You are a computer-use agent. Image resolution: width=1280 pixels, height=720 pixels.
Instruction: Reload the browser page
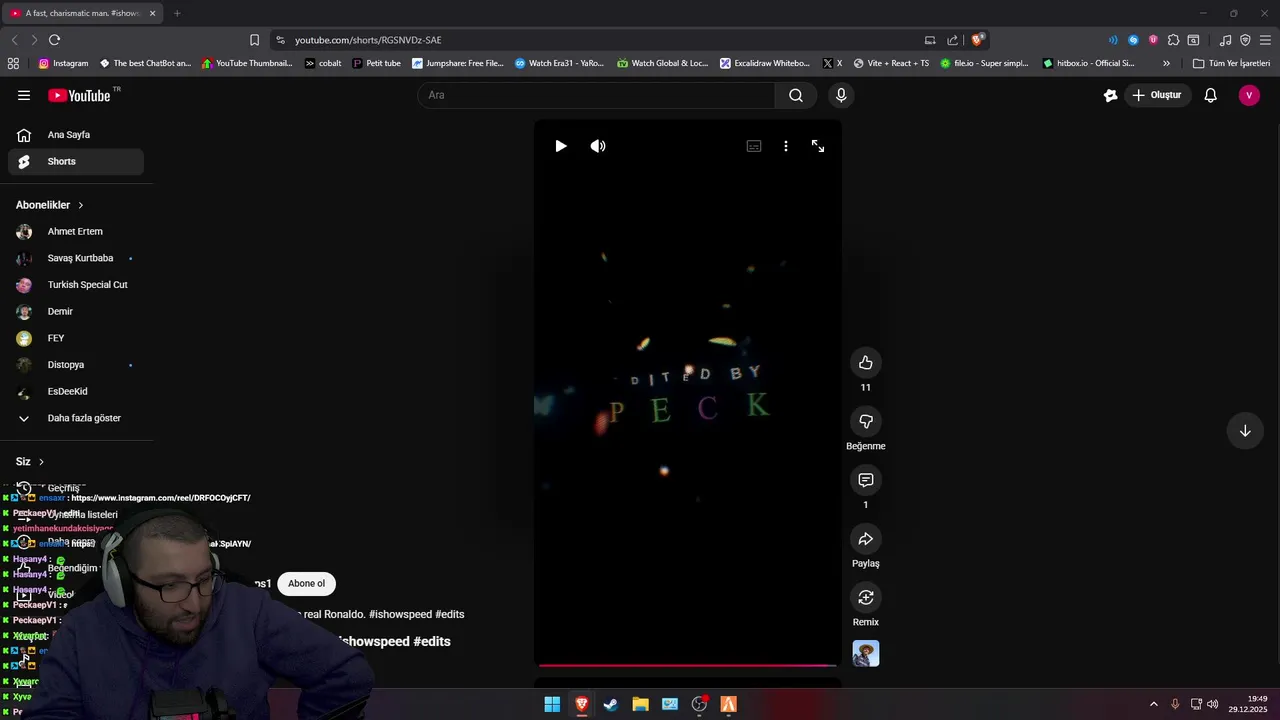[54, 40]
